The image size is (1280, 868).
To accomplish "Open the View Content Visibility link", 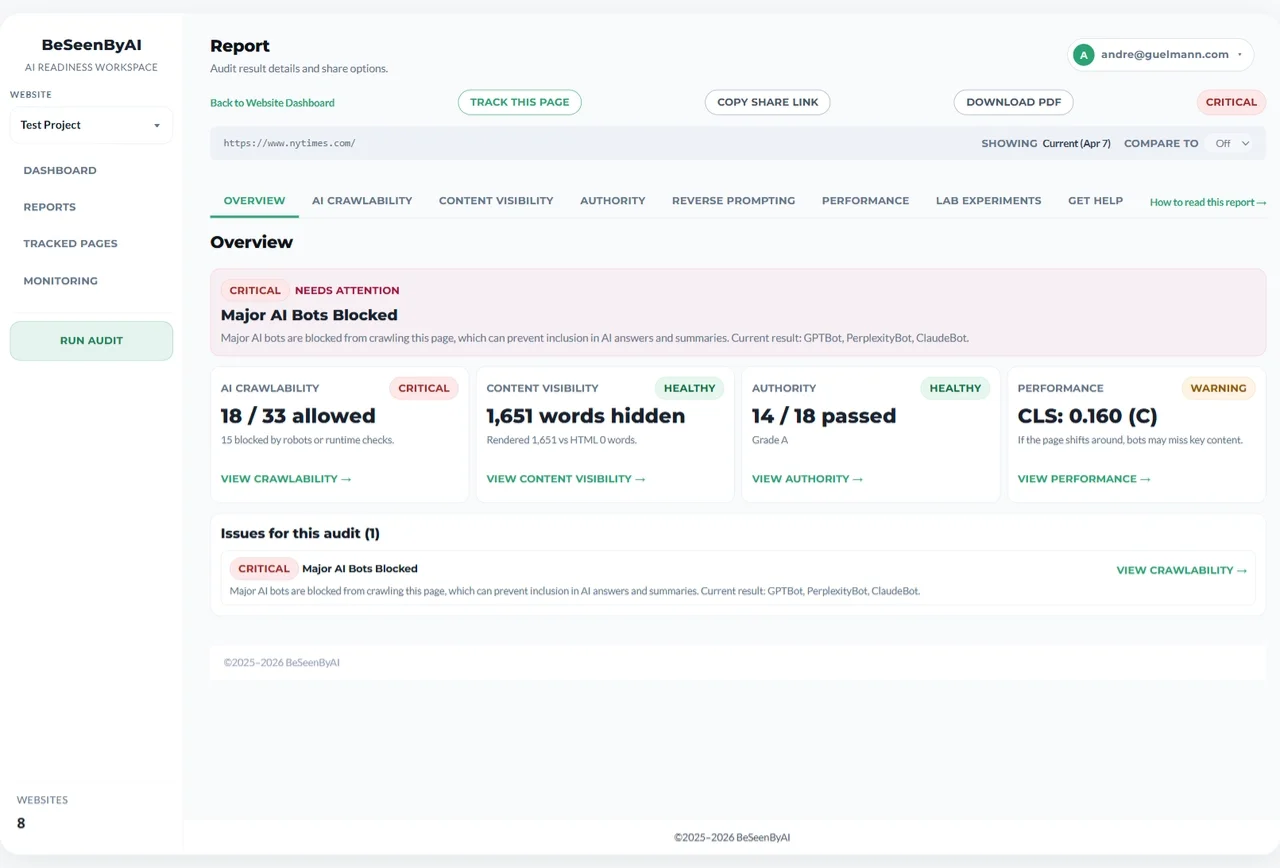I will pos(566,479).
